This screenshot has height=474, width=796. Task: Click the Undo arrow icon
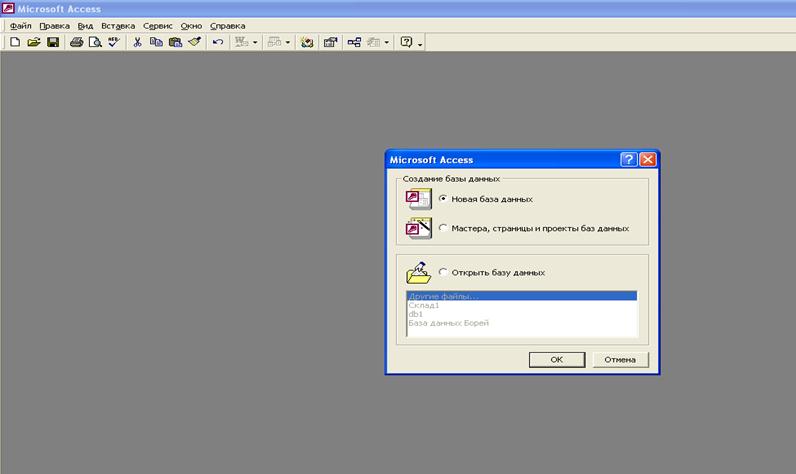[x=218, y=42]
